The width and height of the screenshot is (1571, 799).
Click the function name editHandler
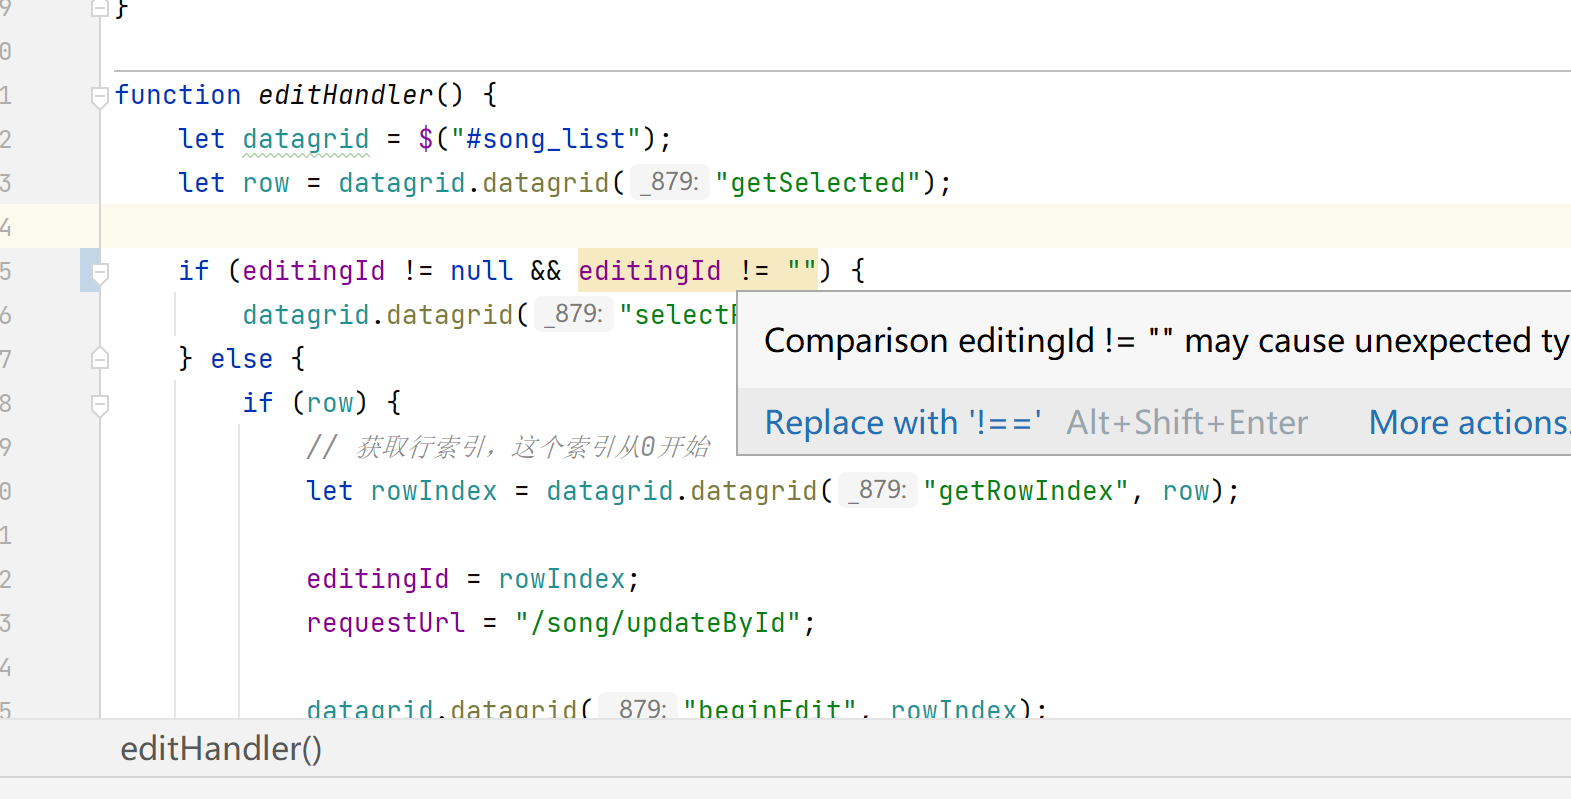point(346,95)
